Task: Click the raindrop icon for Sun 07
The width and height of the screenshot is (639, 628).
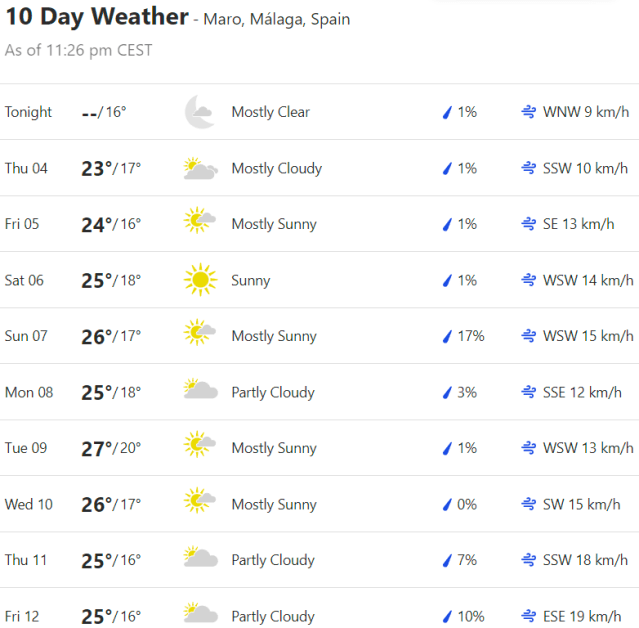Action: (448, 337)
